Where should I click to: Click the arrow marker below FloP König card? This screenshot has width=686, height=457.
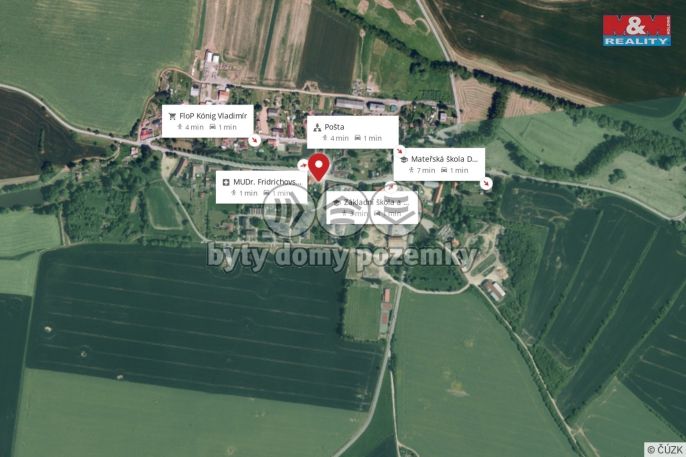click(x=254, y=140)
